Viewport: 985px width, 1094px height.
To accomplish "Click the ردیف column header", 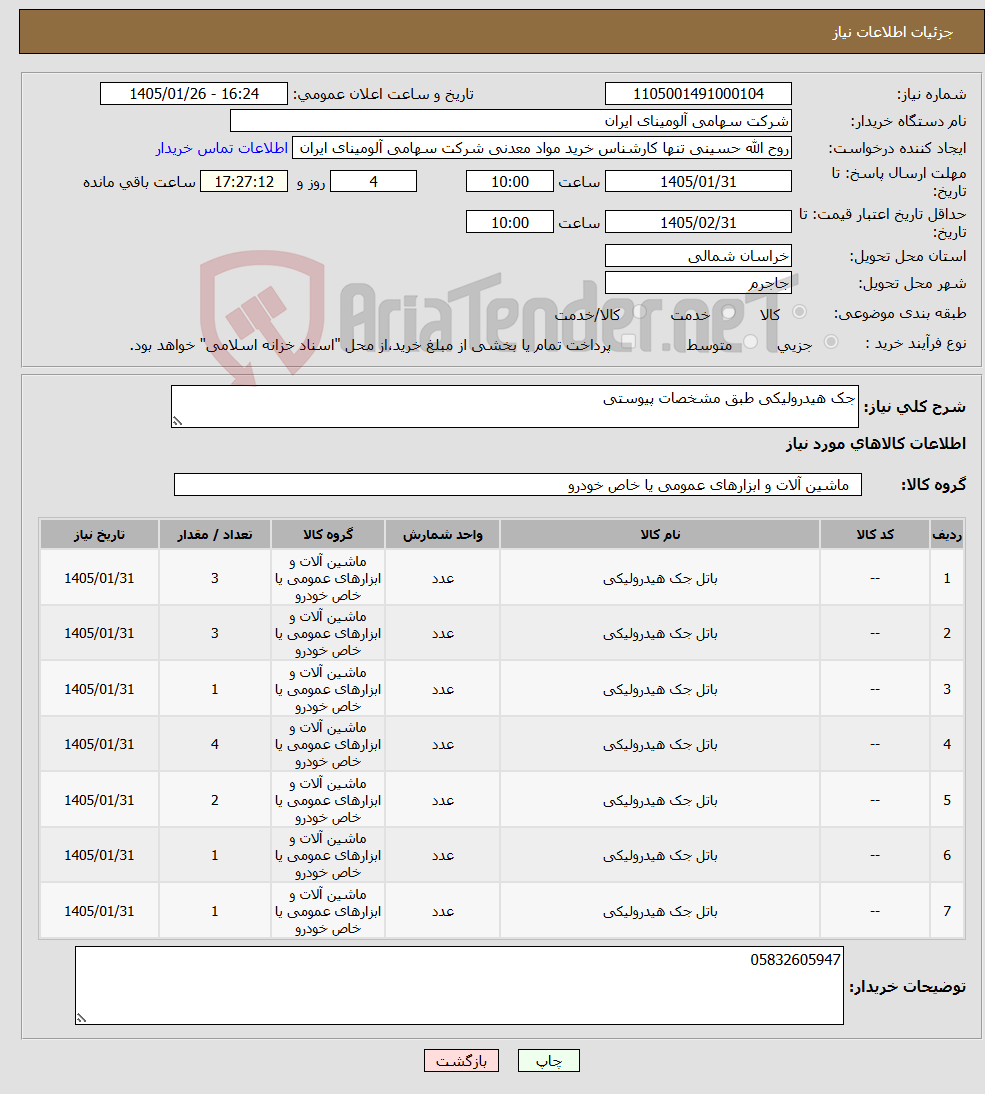I will 947,534.
